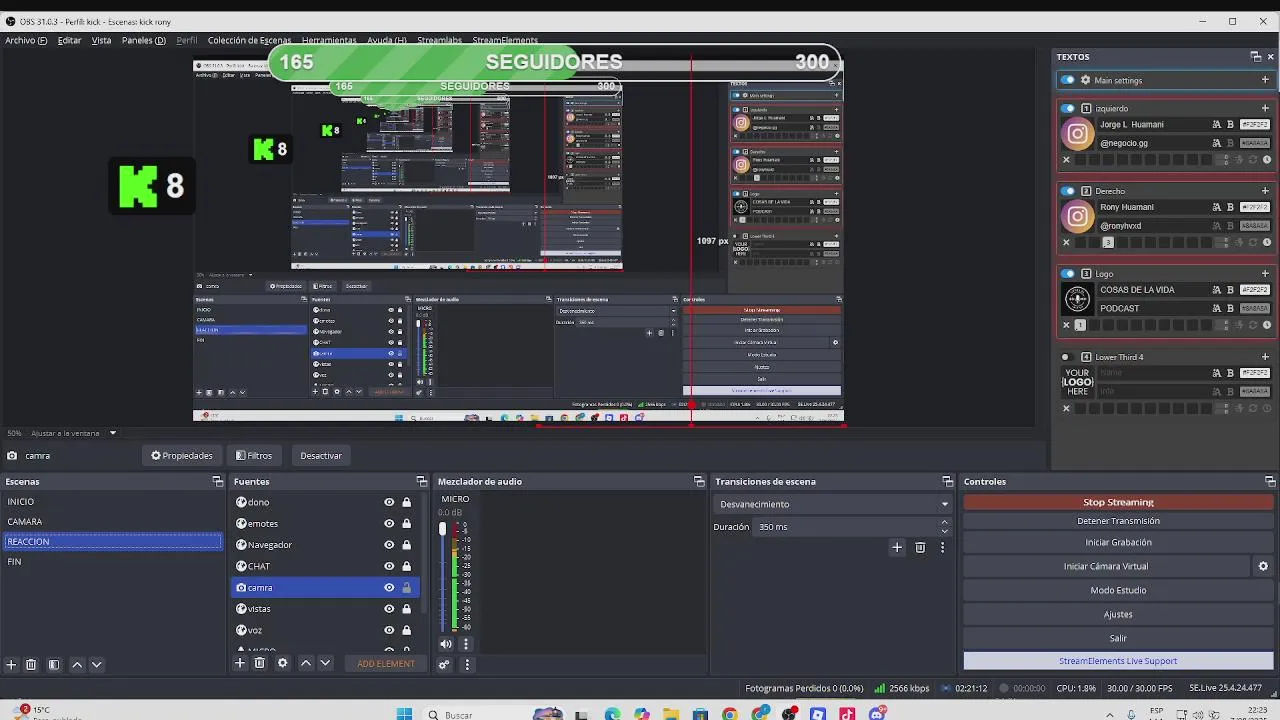Delete the selected scene with the trash icon

pyautogui.click(x=31, y=664)
